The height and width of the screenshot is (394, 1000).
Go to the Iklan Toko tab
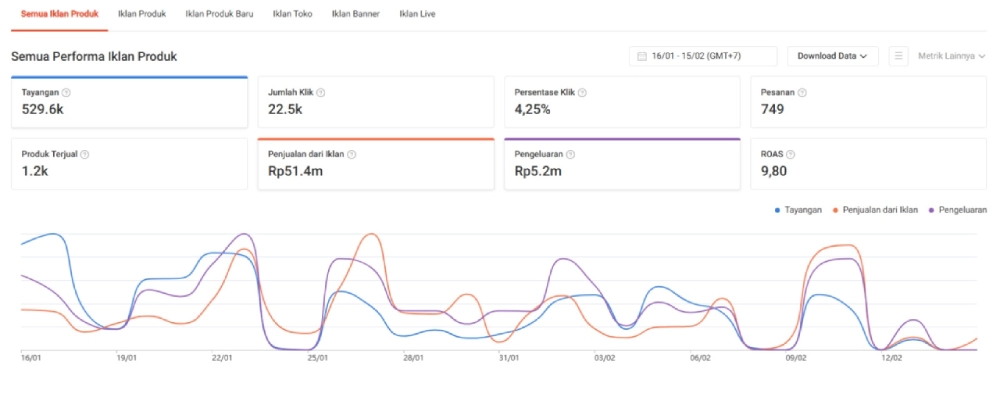[x=292, y=13]
